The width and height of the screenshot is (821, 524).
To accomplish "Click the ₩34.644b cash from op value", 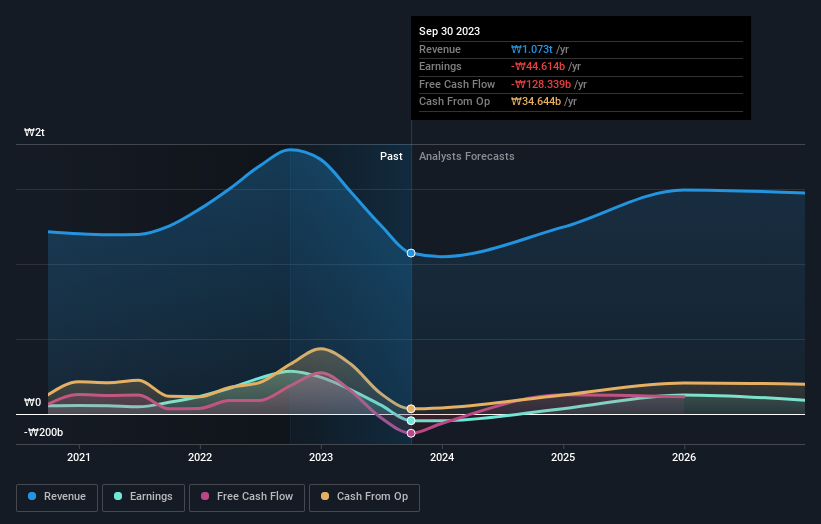I will (536, 102).
